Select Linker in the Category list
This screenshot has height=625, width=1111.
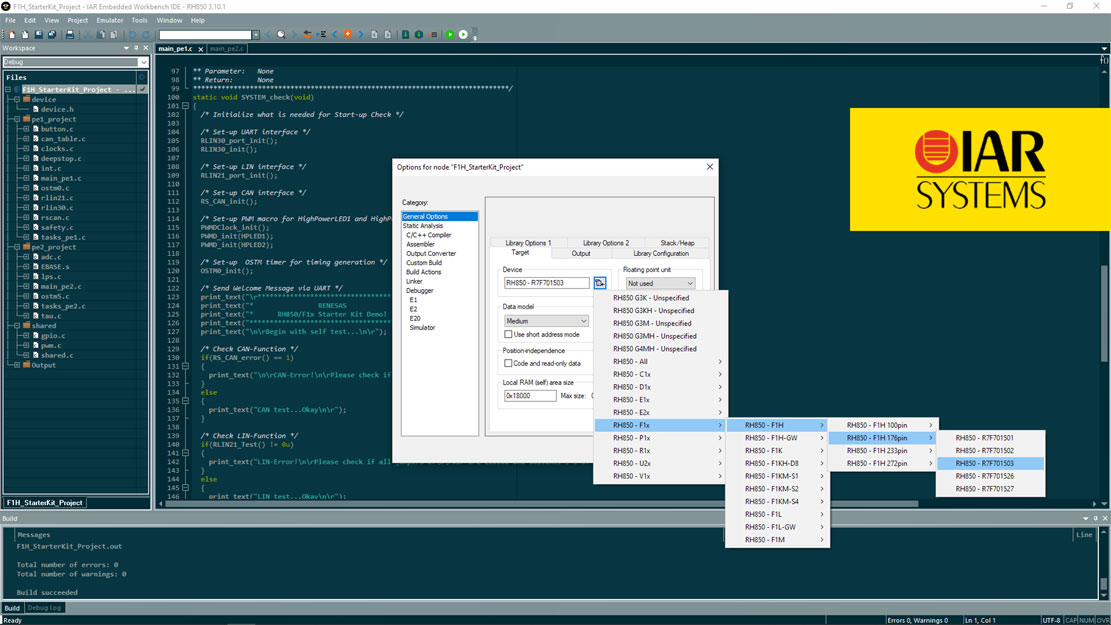point(414,282)
